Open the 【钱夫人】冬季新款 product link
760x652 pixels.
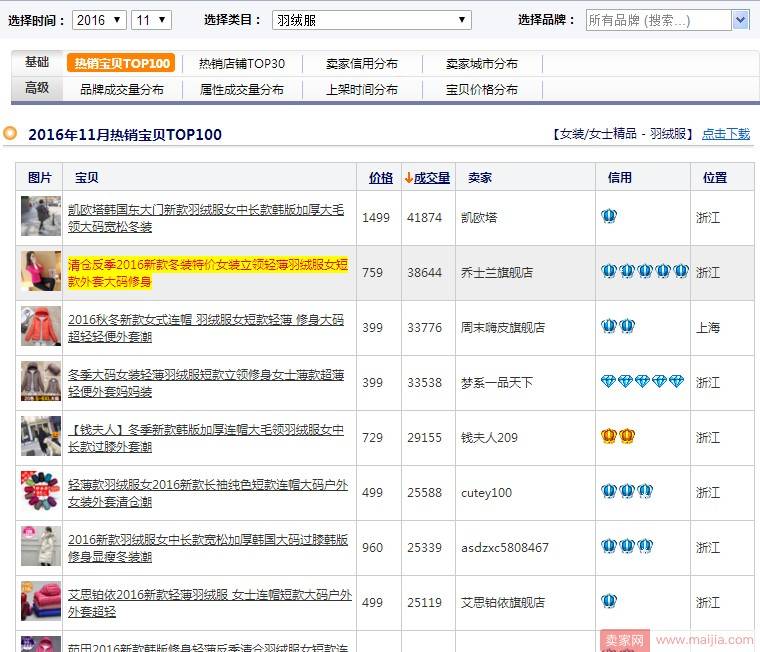point(206,438)
